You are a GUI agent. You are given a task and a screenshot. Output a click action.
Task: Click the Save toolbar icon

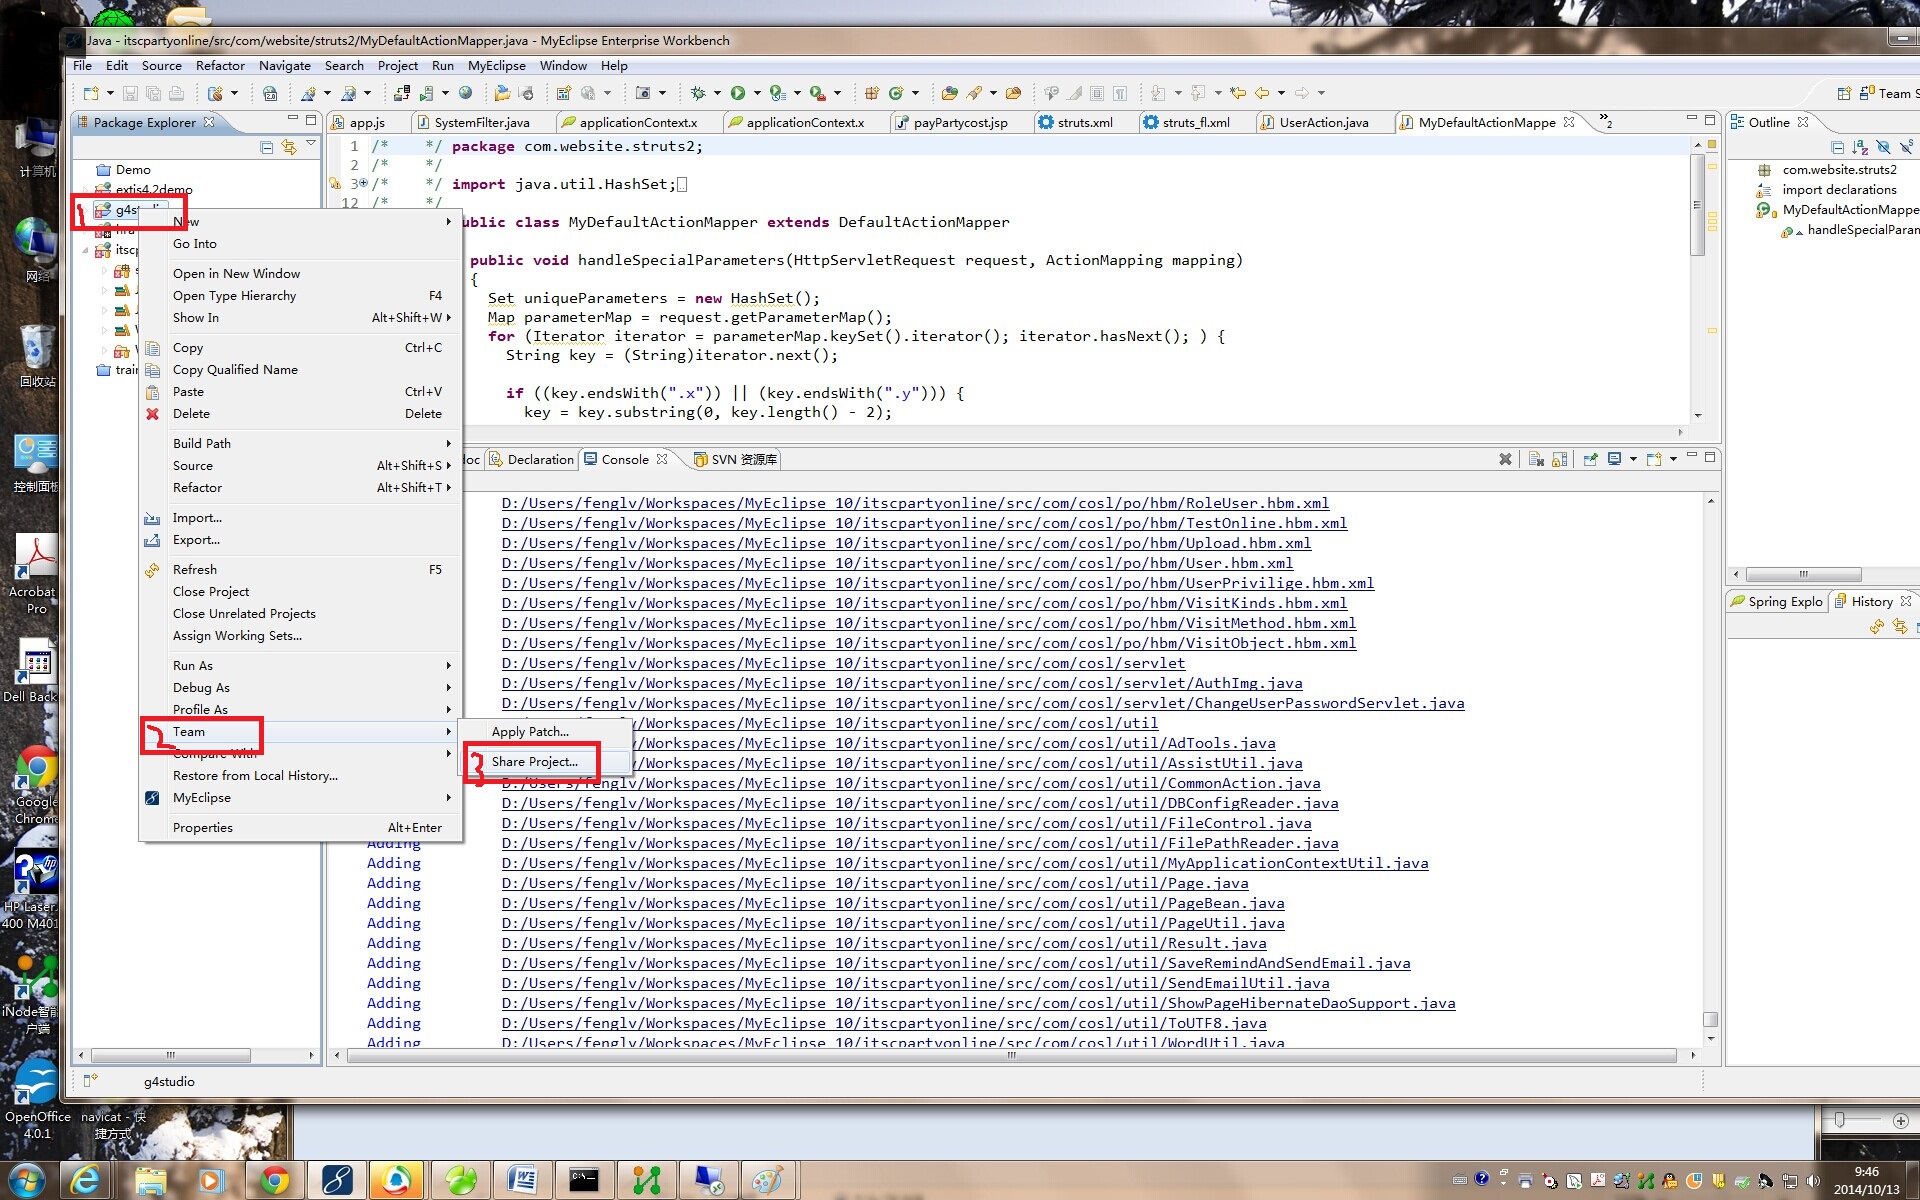pyautogui.click(x=130, y=93)
